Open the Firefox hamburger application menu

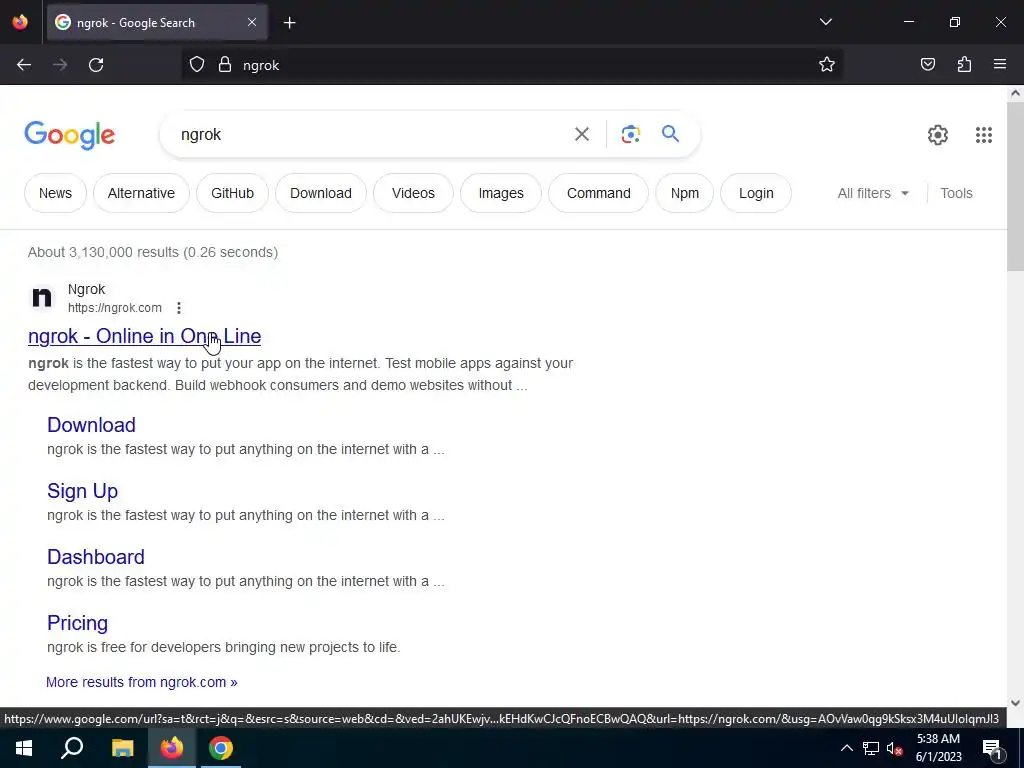999,64
